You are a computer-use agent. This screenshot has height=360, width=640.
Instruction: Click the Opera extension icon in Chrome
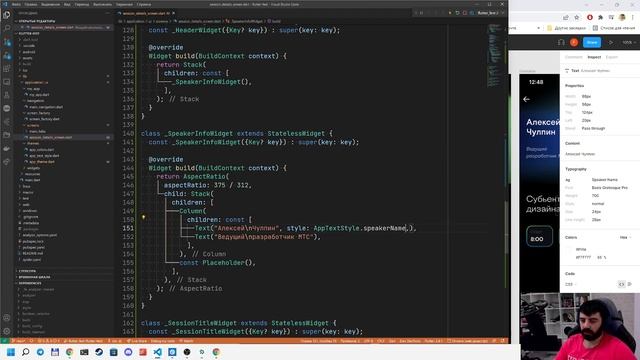tap(590, 18)
